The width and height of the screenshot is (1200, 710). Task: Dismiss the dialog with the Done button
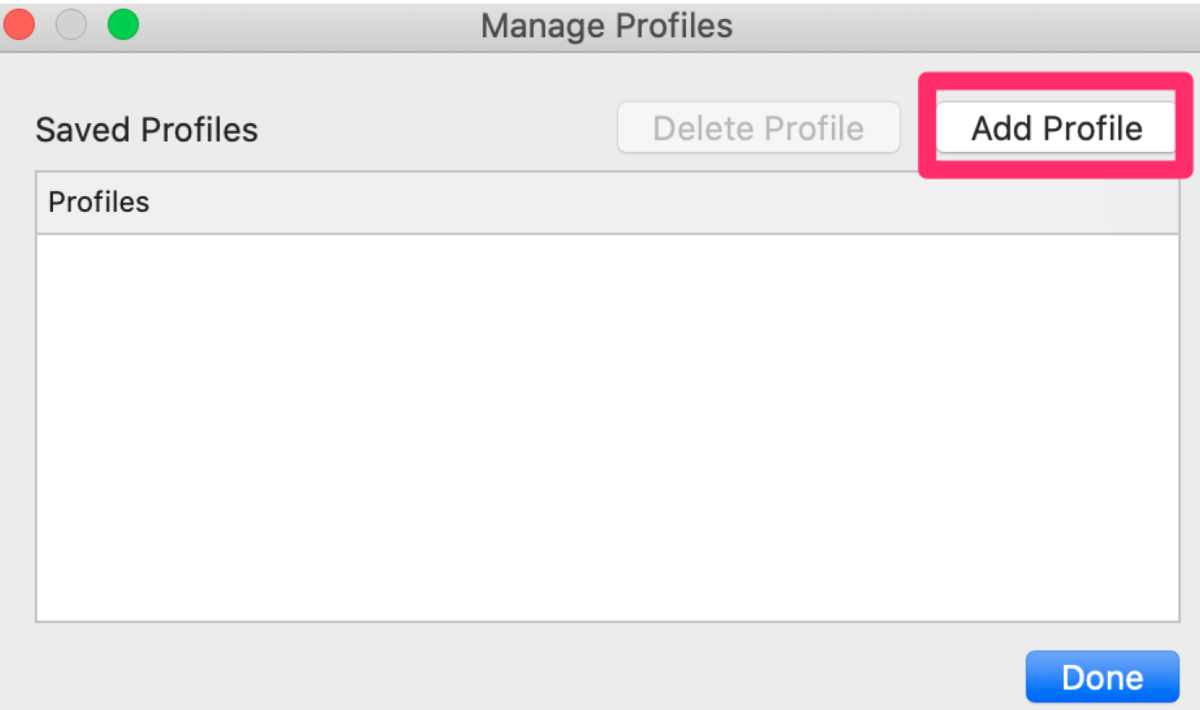(1102, 677)
